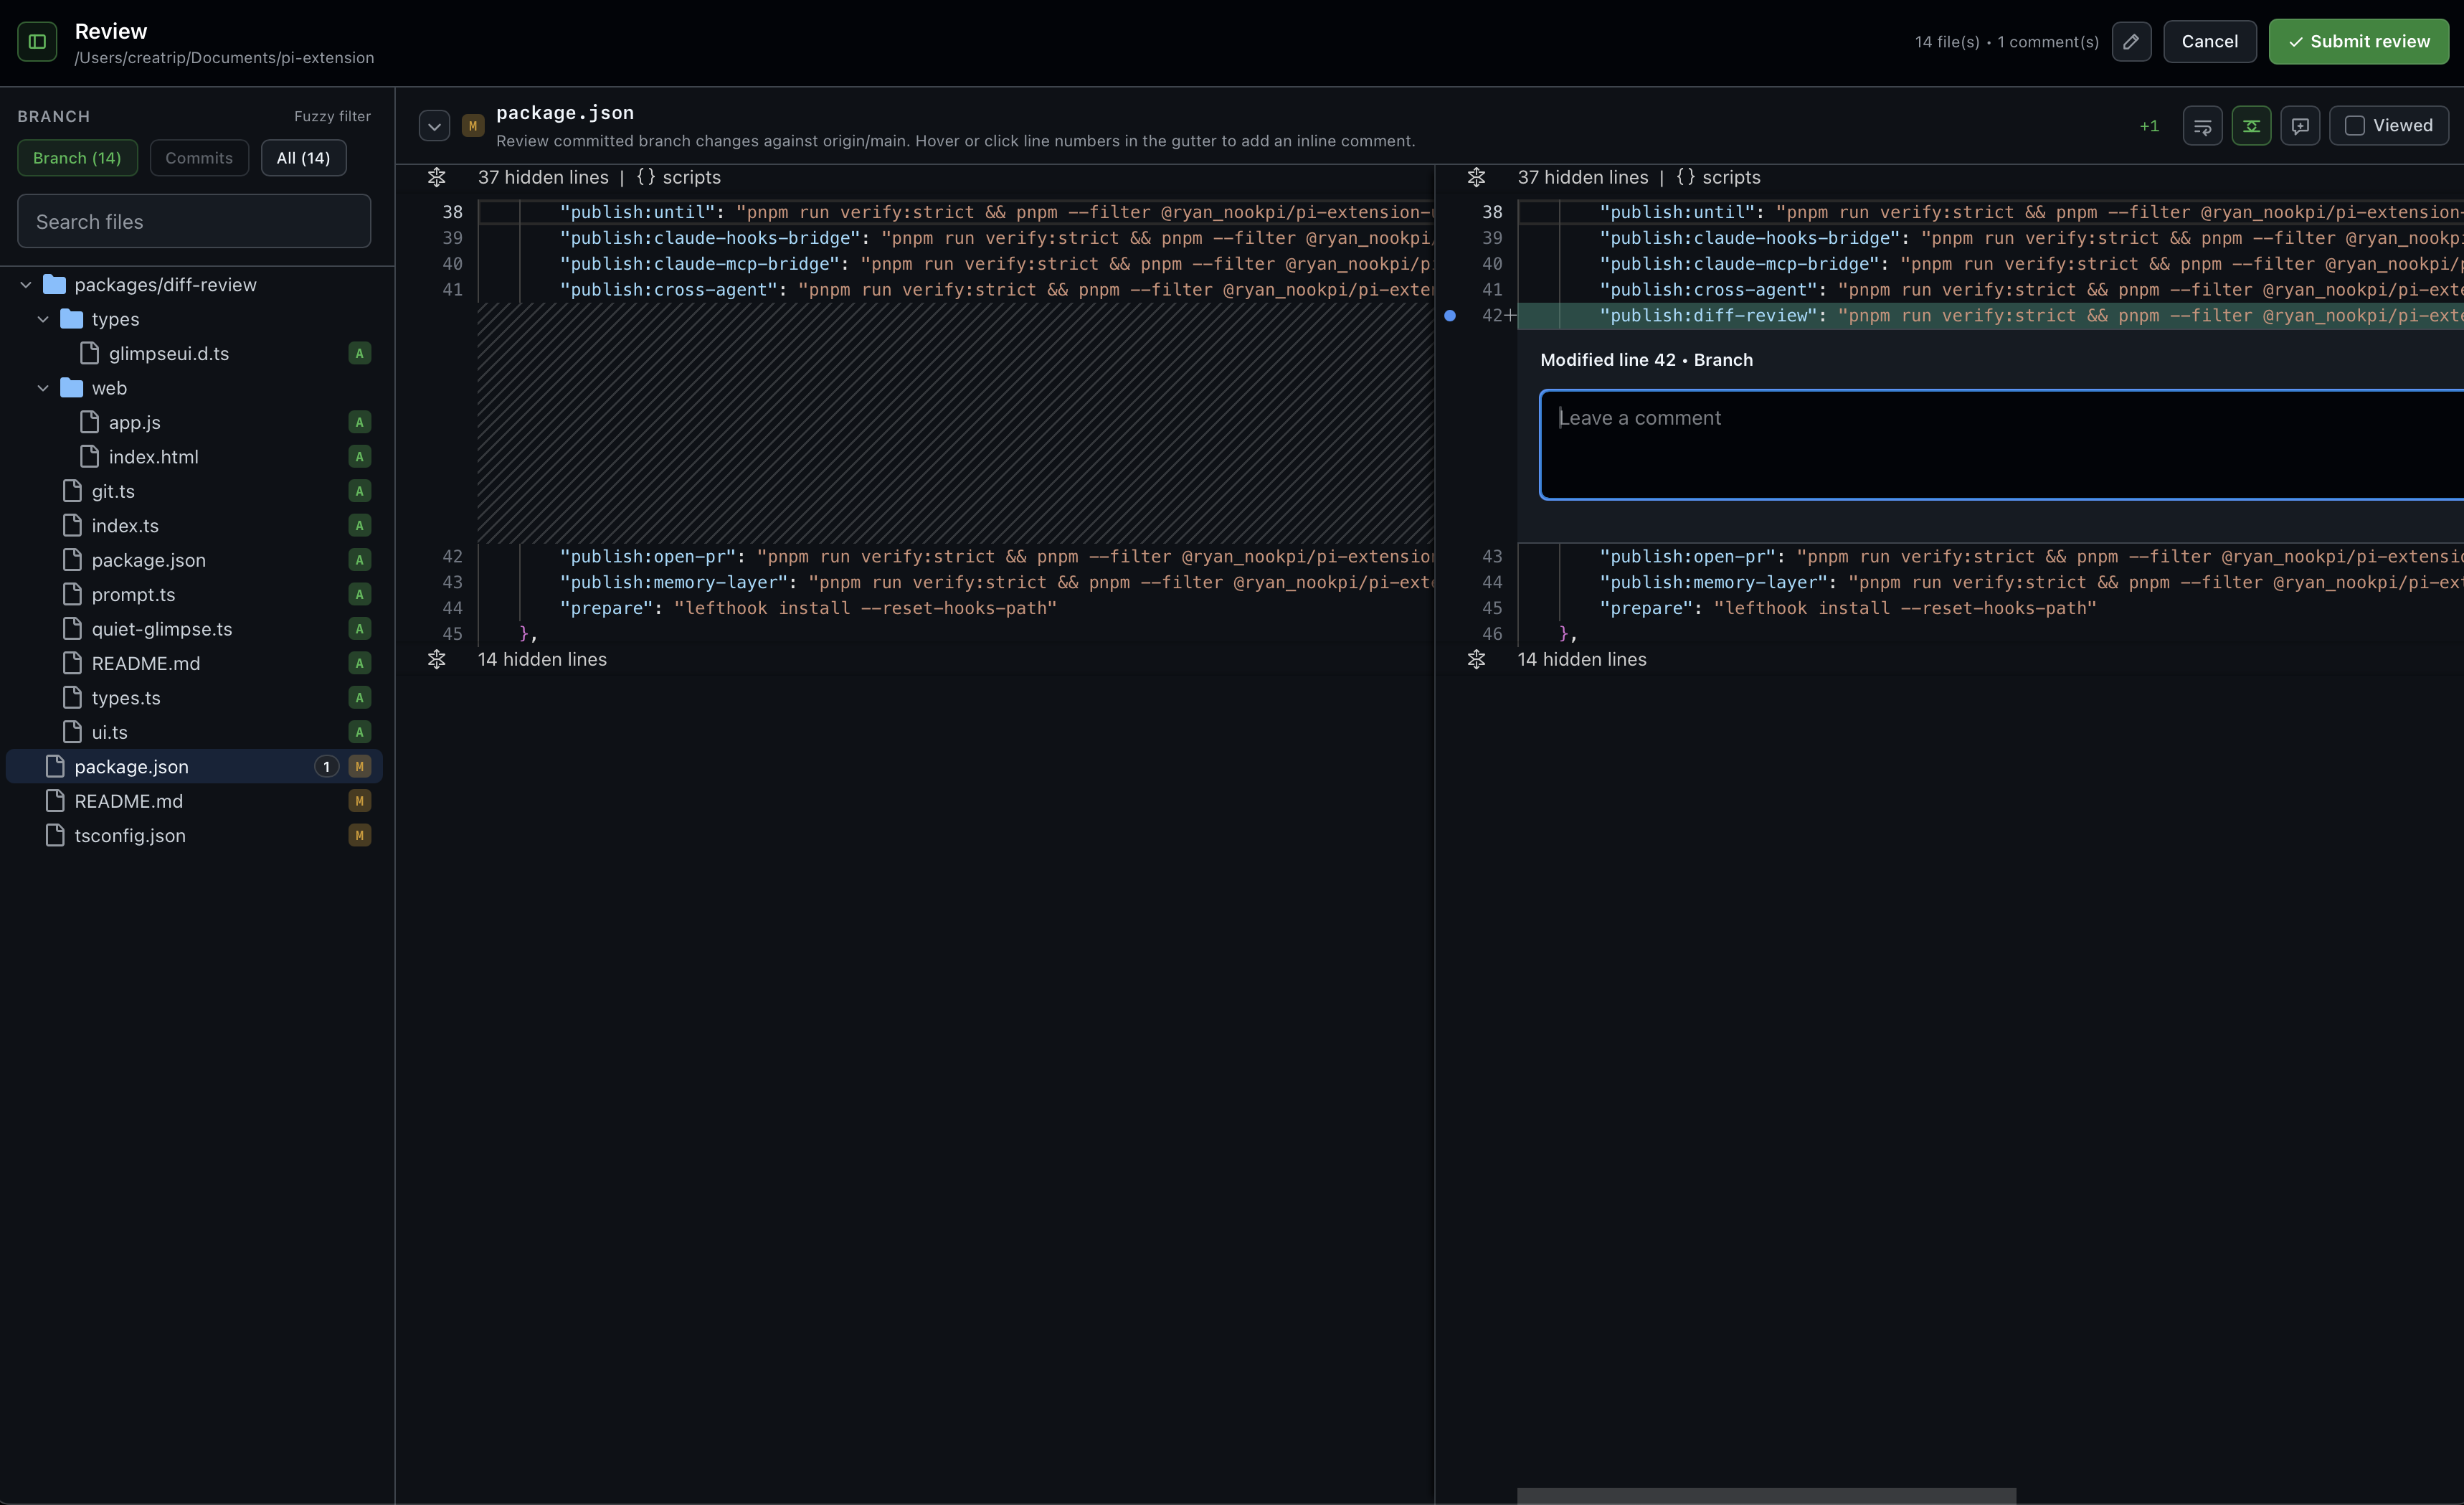Toggle the green collapse-unchanged-lines icon
This screenshot has width=2464, height=1505.
[2251, 126]
